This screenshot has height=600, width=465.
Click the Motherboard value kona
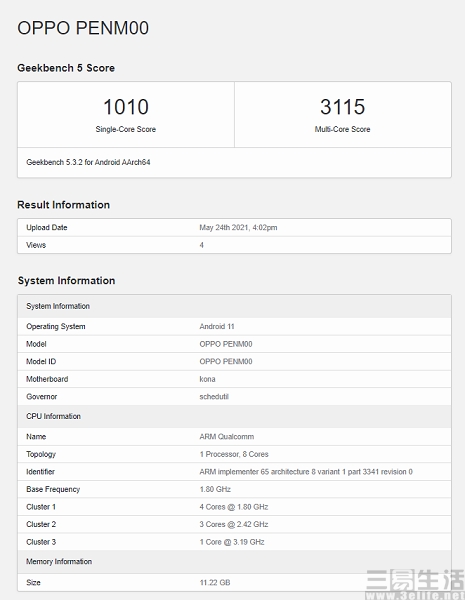(207, 379)
